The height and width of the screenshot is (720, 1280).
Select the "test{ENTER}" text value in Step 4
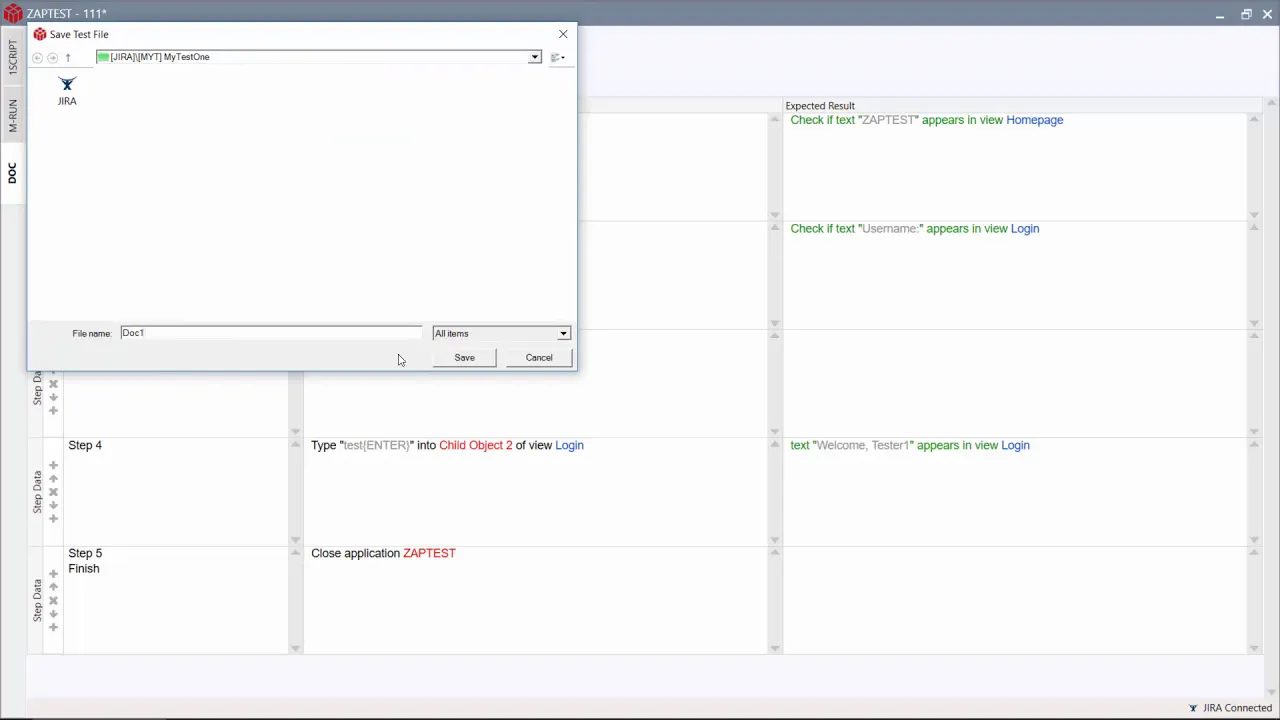pos(376,445)
